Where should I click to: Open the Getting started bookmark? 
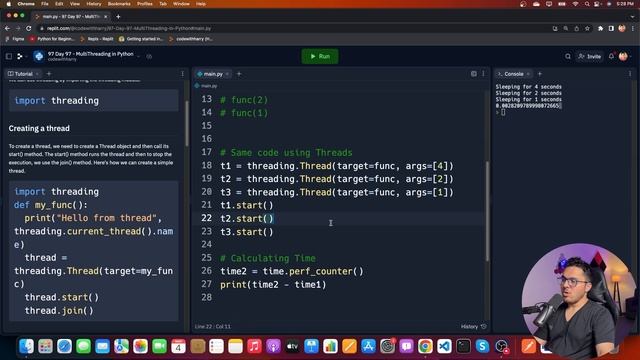coord(141,39)
